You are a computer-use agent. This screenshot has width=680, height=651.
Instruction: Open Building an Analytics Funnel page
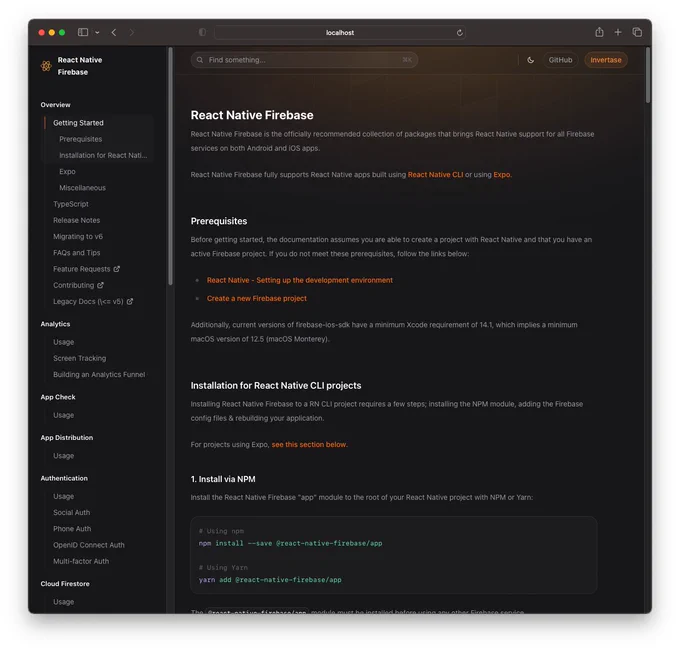(x=99, y=375)
